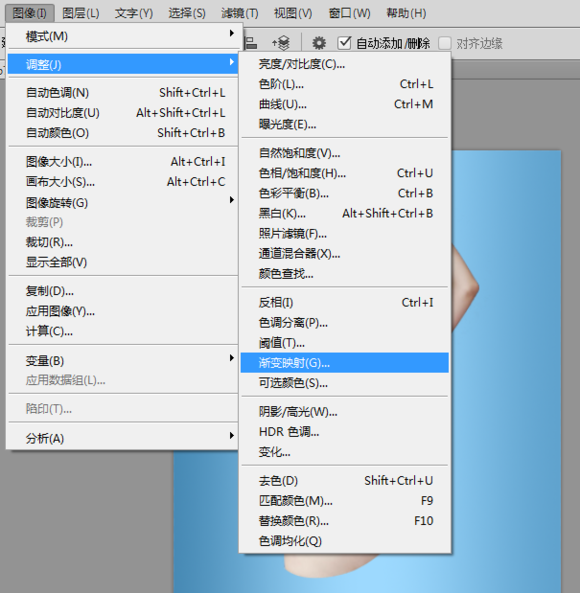The image size is (580, 593).
Task: Open 黑白(K)... adjustment
Action: [x=344, y=213]
